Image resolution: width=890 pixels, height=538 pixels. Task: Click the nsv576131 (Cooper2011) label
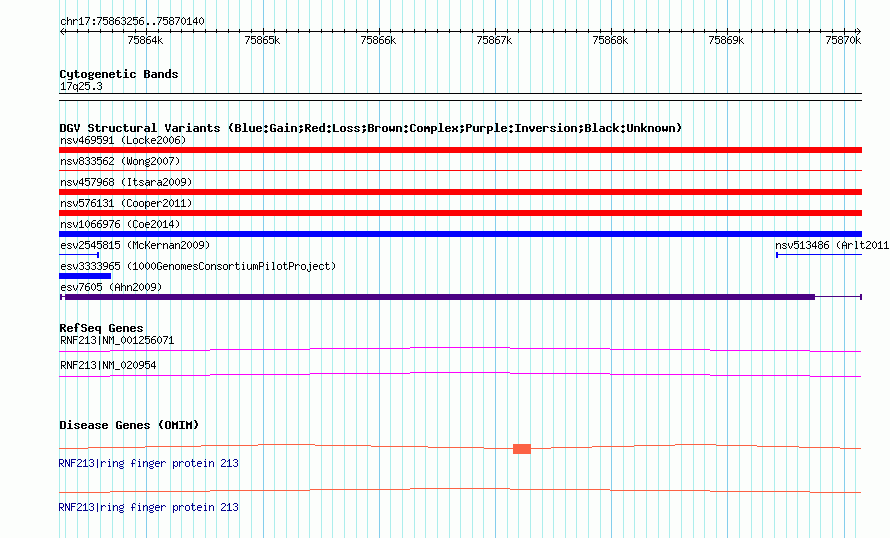tap(126, 203)
